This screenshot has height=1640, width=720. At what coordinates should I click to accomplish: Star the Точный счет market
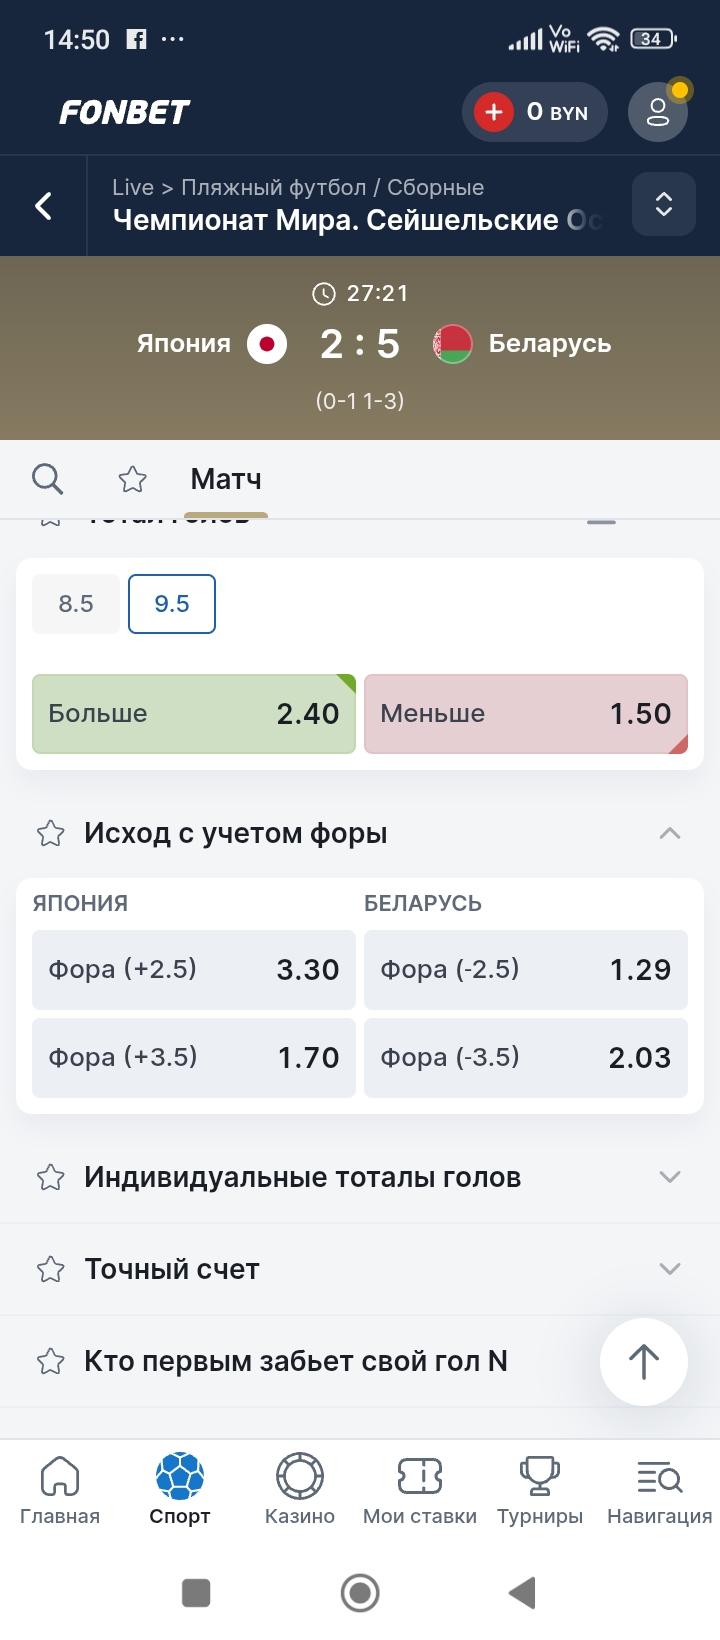pyautogui.click(x=51, y=1269)
